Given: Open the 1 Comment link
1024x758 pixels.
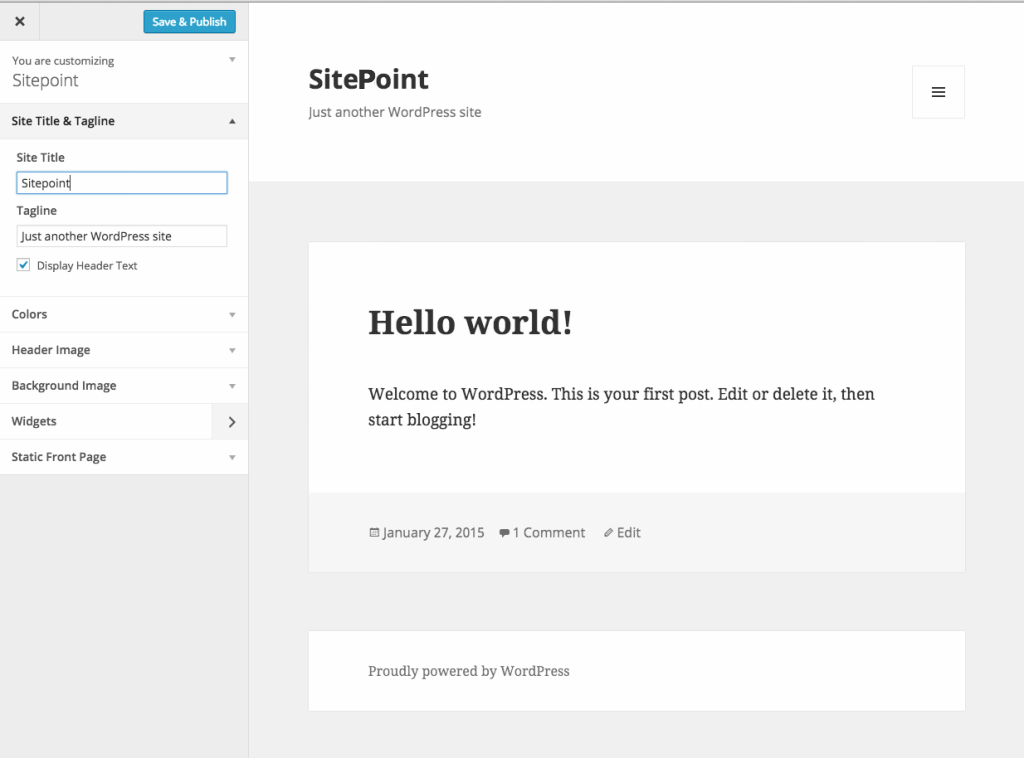Looking at the screenshot, I should click(549, 533).
